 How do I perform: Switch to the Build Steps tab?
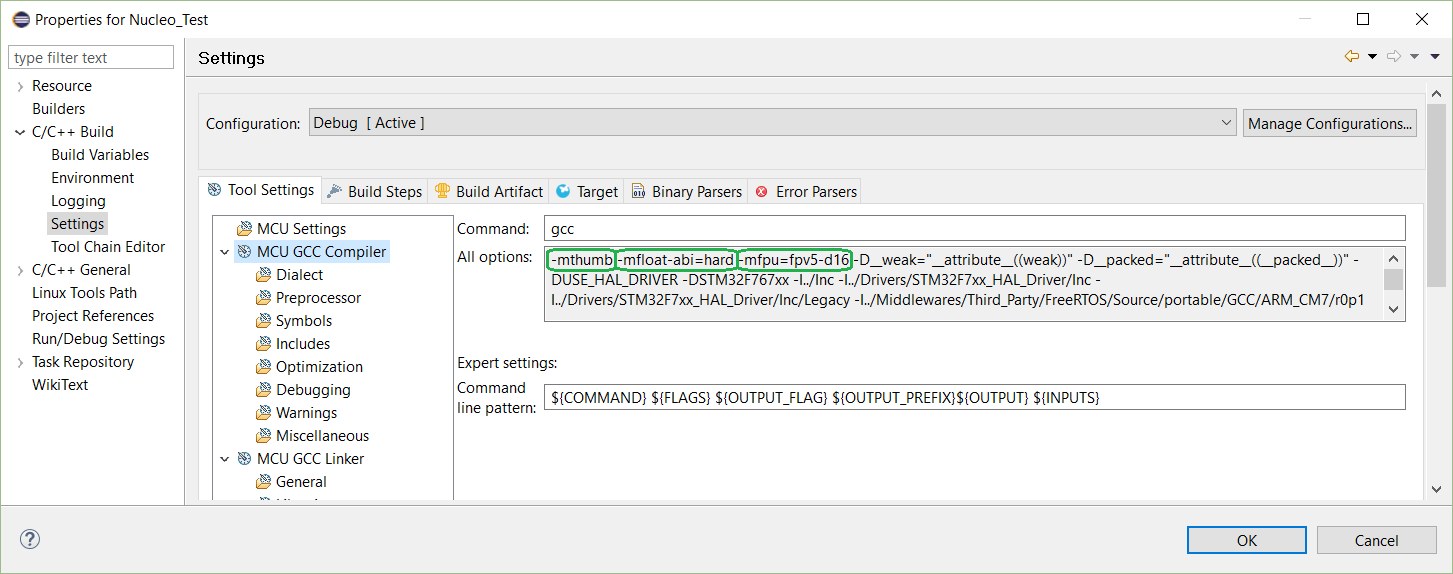coord(384,191)
